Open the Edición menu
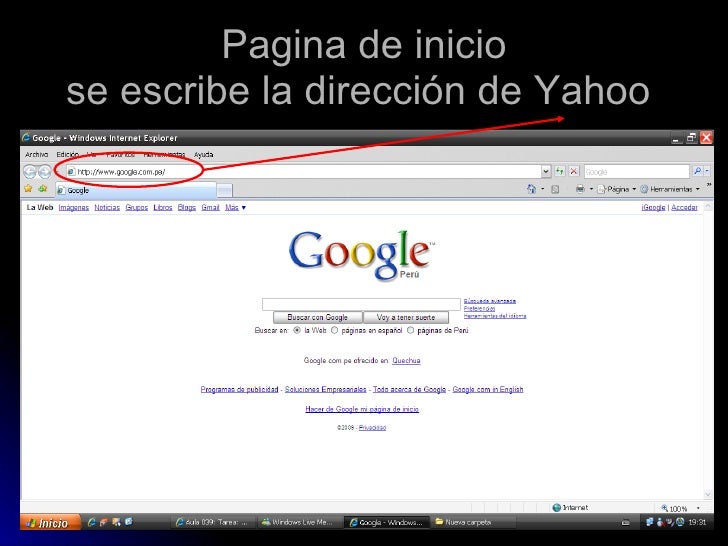Viewport: 728px width, 546px height. pyautogui.click(x=67, y=155)
